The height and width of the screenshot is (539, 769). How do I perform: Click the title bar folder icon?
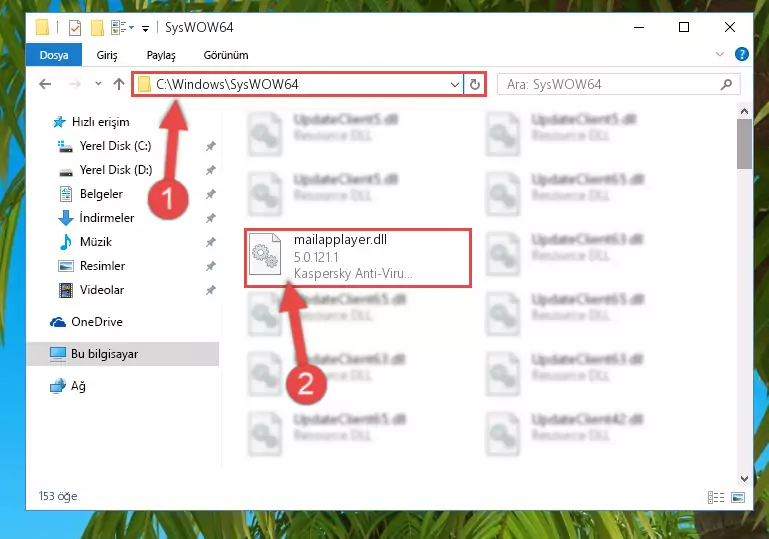(43, 27)
